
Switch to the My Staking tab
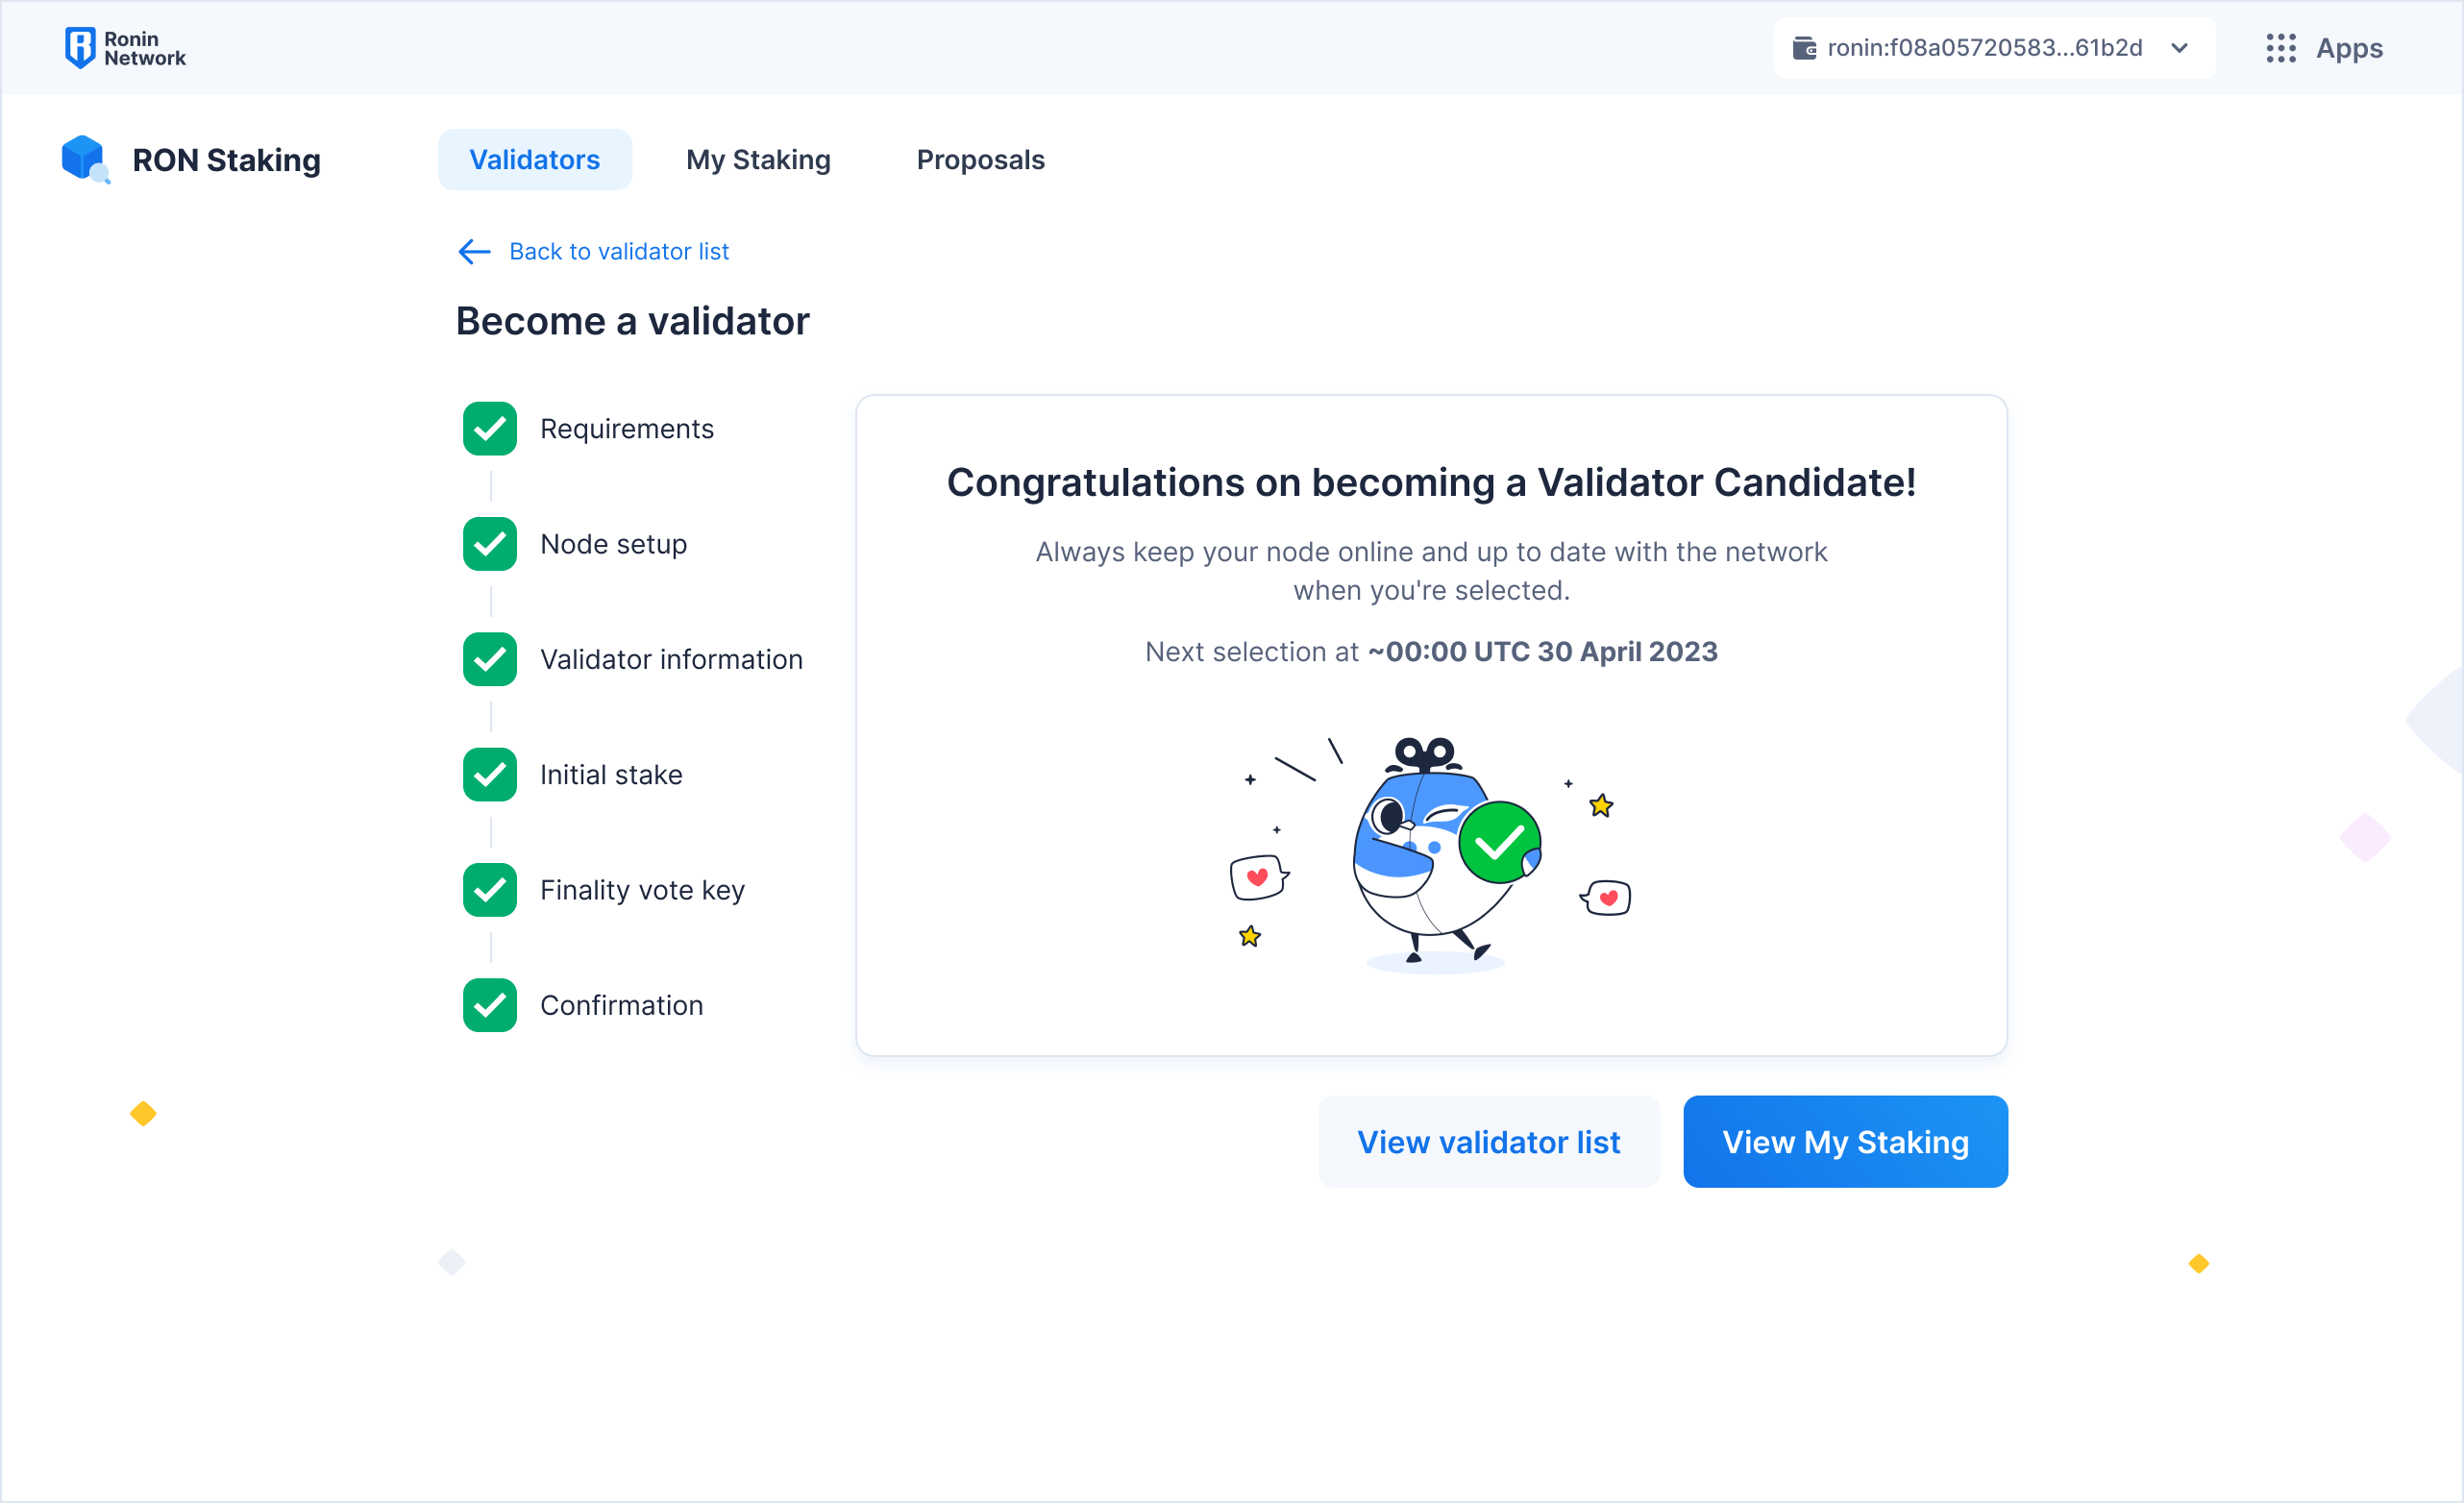point(758,159)
